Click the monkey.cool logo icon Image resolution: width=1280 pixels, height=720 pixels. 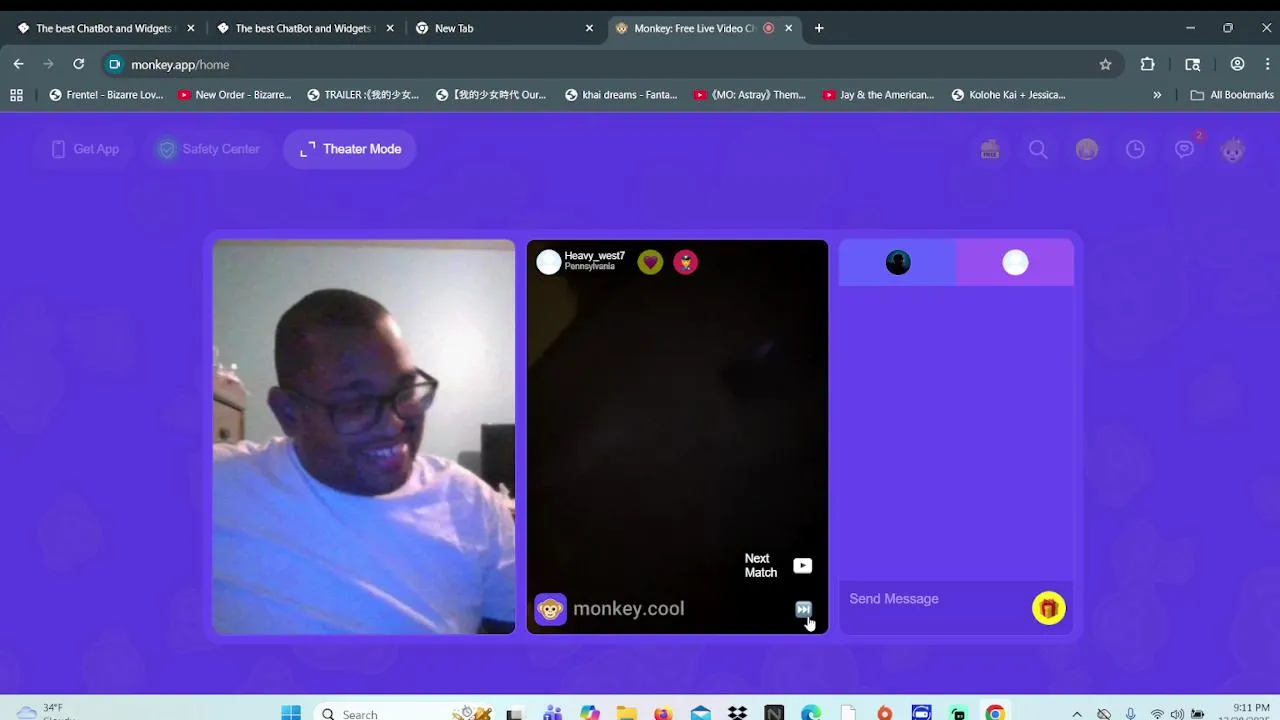(x=550, y=609)
